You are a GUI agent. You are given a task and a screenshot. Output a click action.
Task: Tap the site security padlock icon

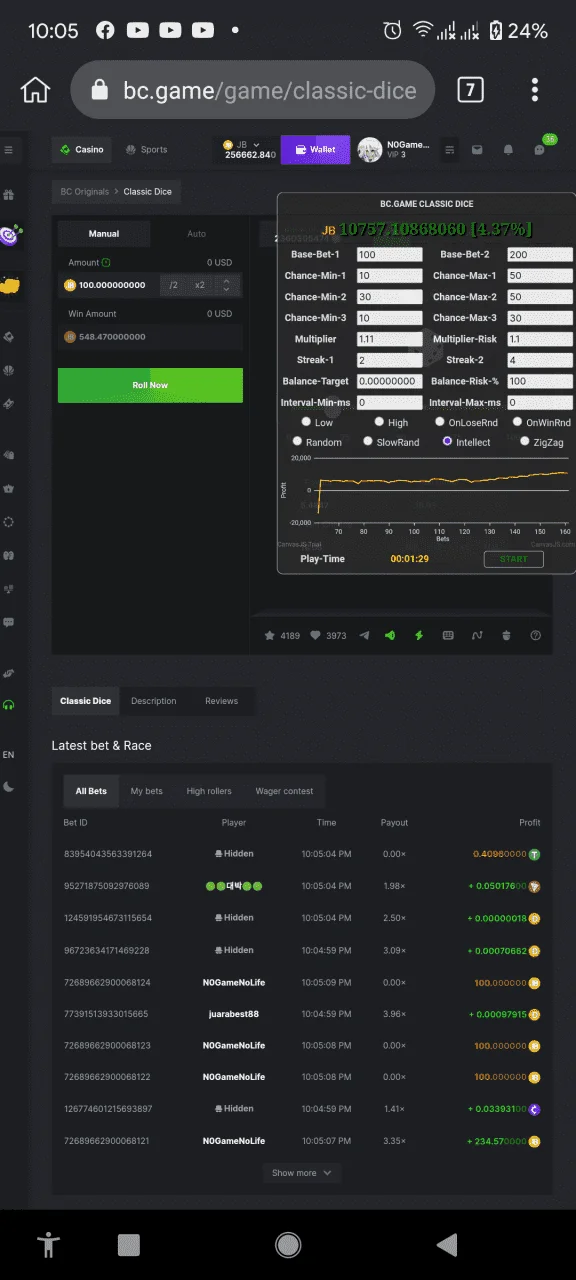(99, 91)
